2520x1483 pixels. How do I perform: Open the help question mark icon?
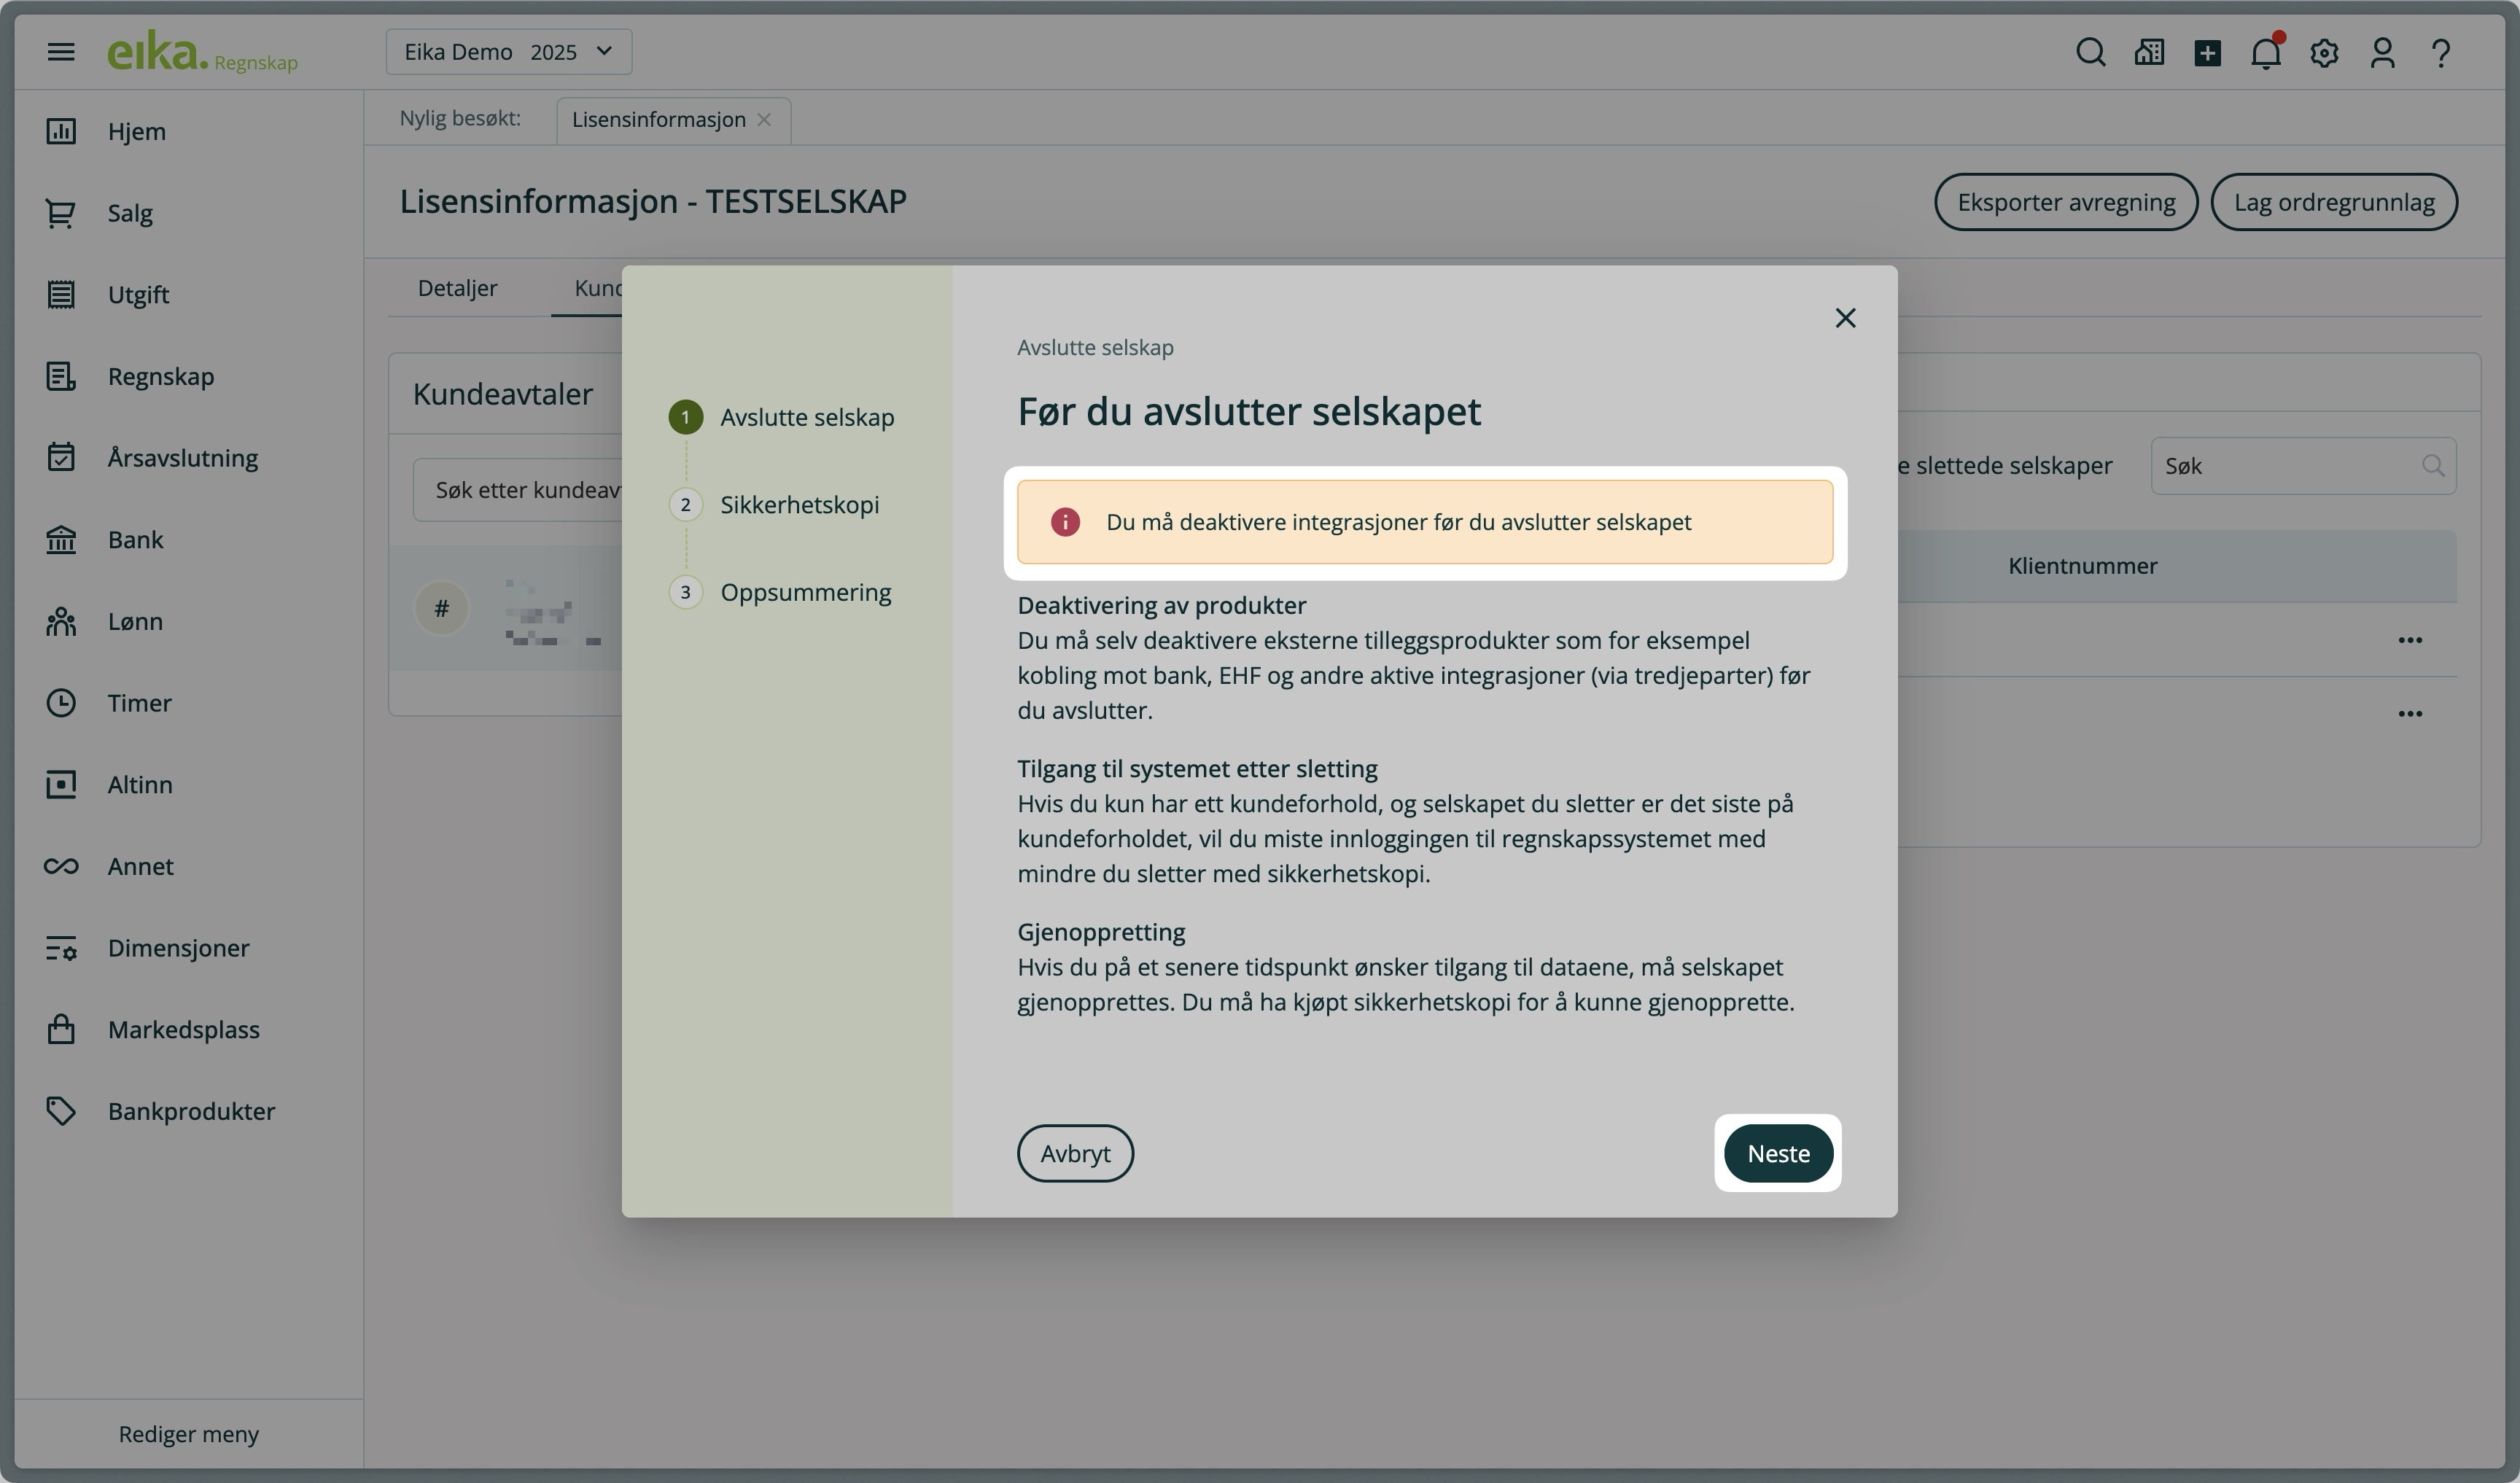[x=2440, y=52]
